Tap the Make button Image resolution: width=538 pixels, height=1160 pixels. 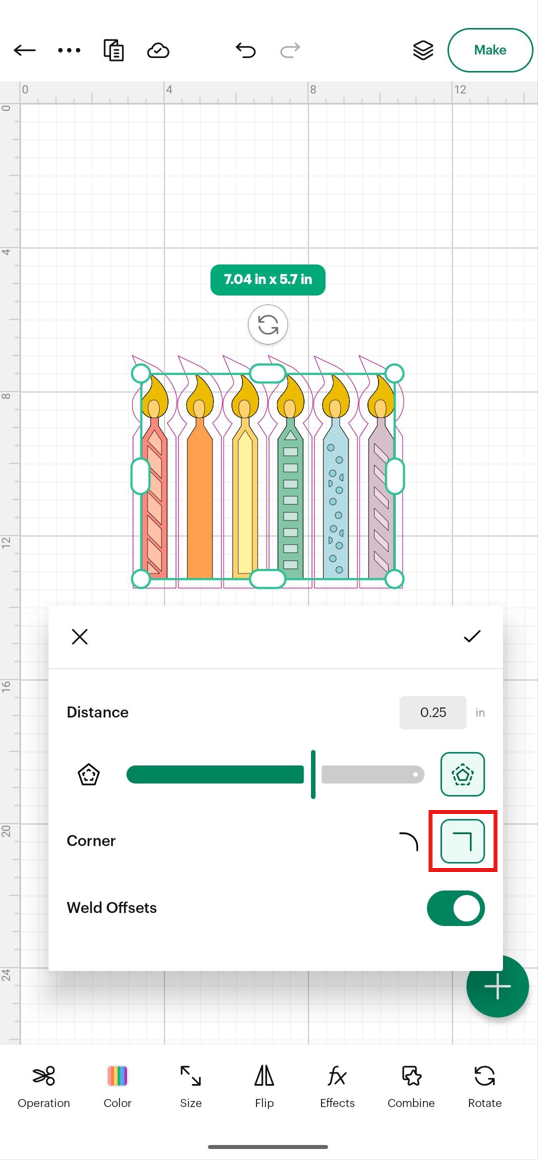[x=490, y=50]
